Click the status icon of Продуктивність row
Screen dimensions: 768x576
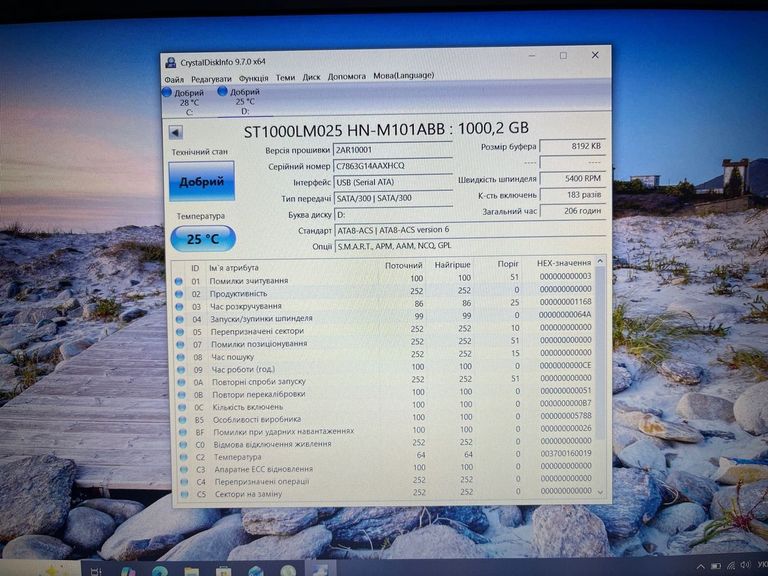179,294
